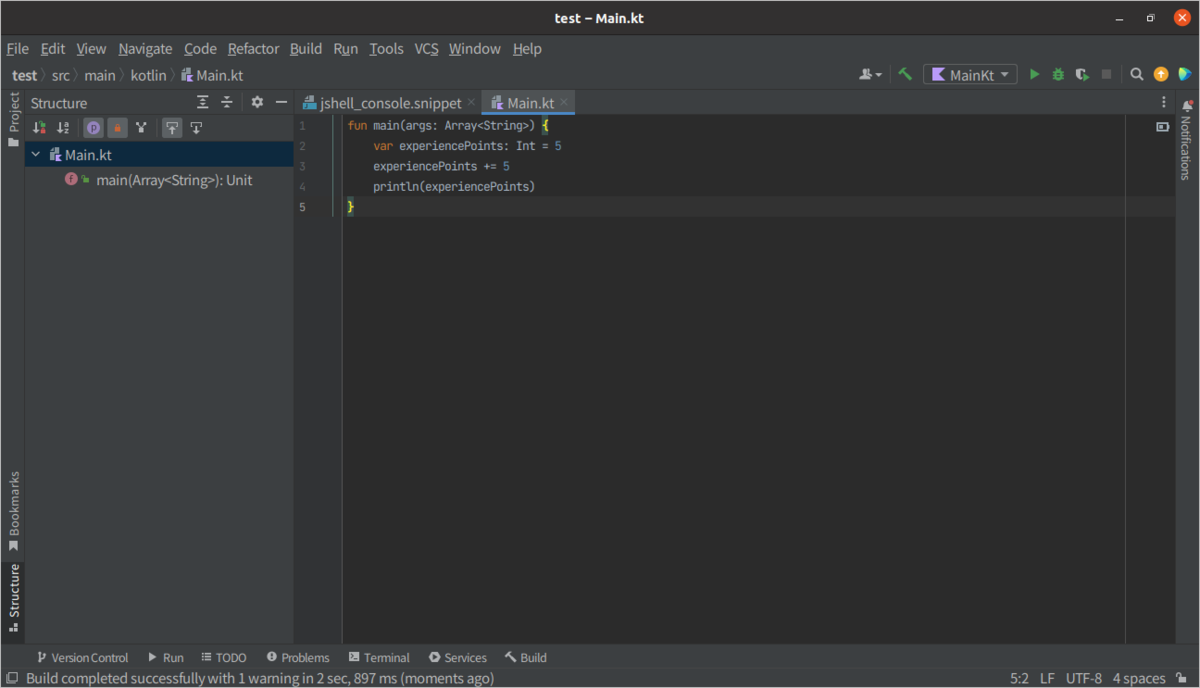This screenshot has height=688, width=1200.
Task: Open Problems tool window
Action: tap(297, 657)
